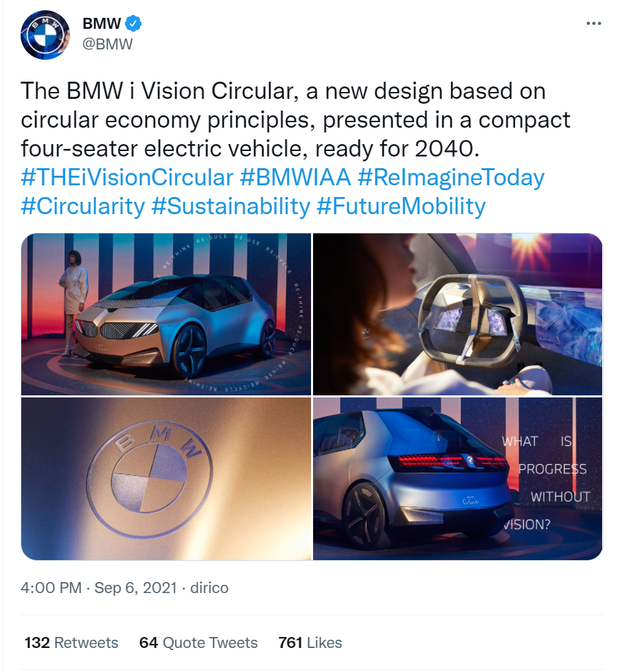The width and height of the screenshot is (620, 672).
Task: Open the rear view car photo
Action: coord(458,479)
